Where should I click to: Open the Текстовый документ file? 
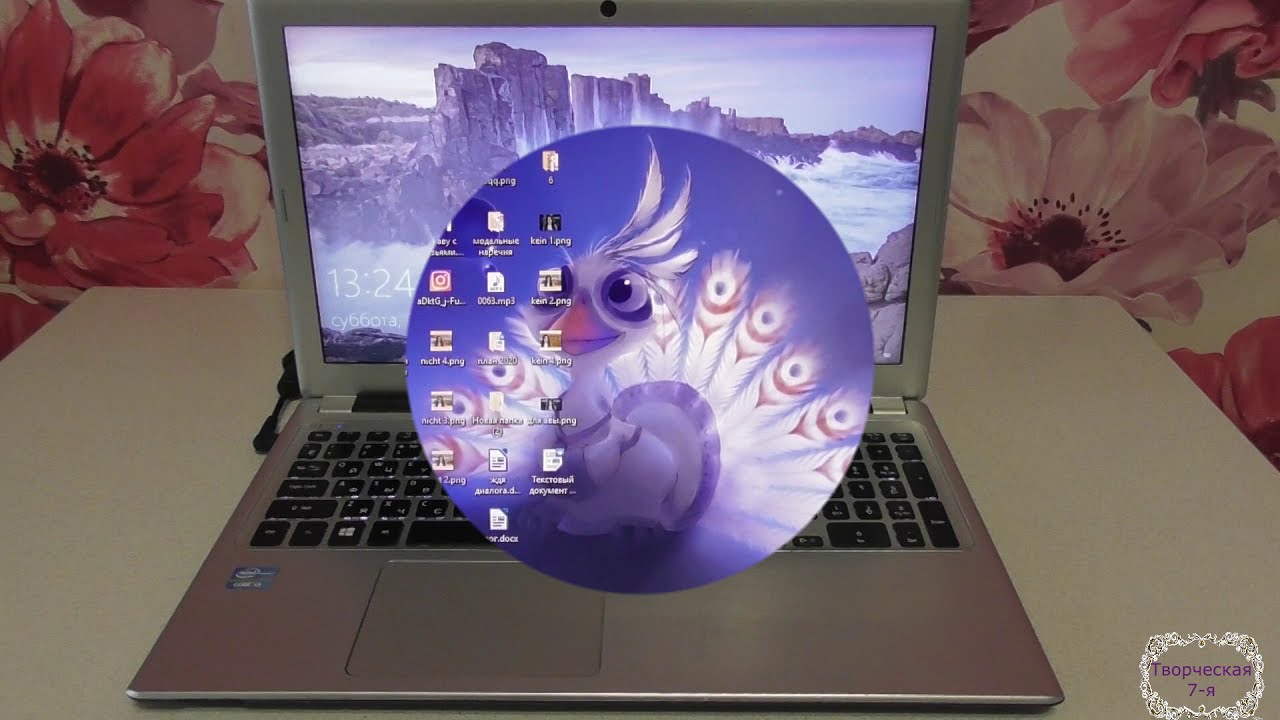pyautogui.click(x=553, y=473)
